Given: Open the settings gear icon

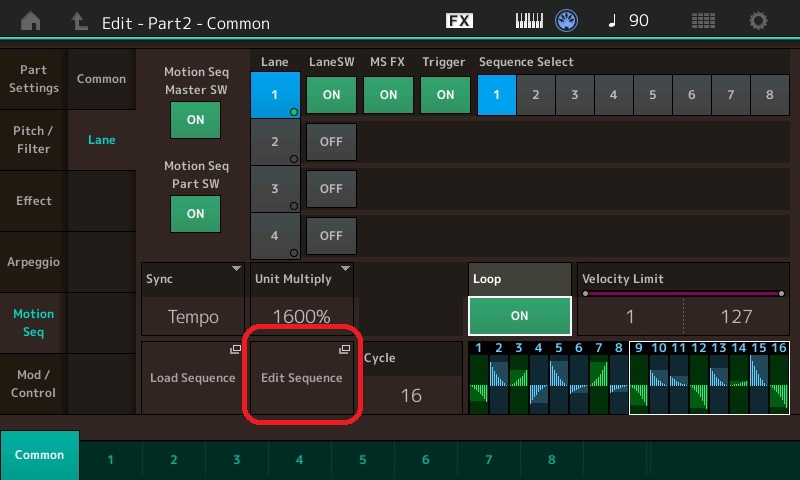Looking at the screenshot, I should (759, 21).
